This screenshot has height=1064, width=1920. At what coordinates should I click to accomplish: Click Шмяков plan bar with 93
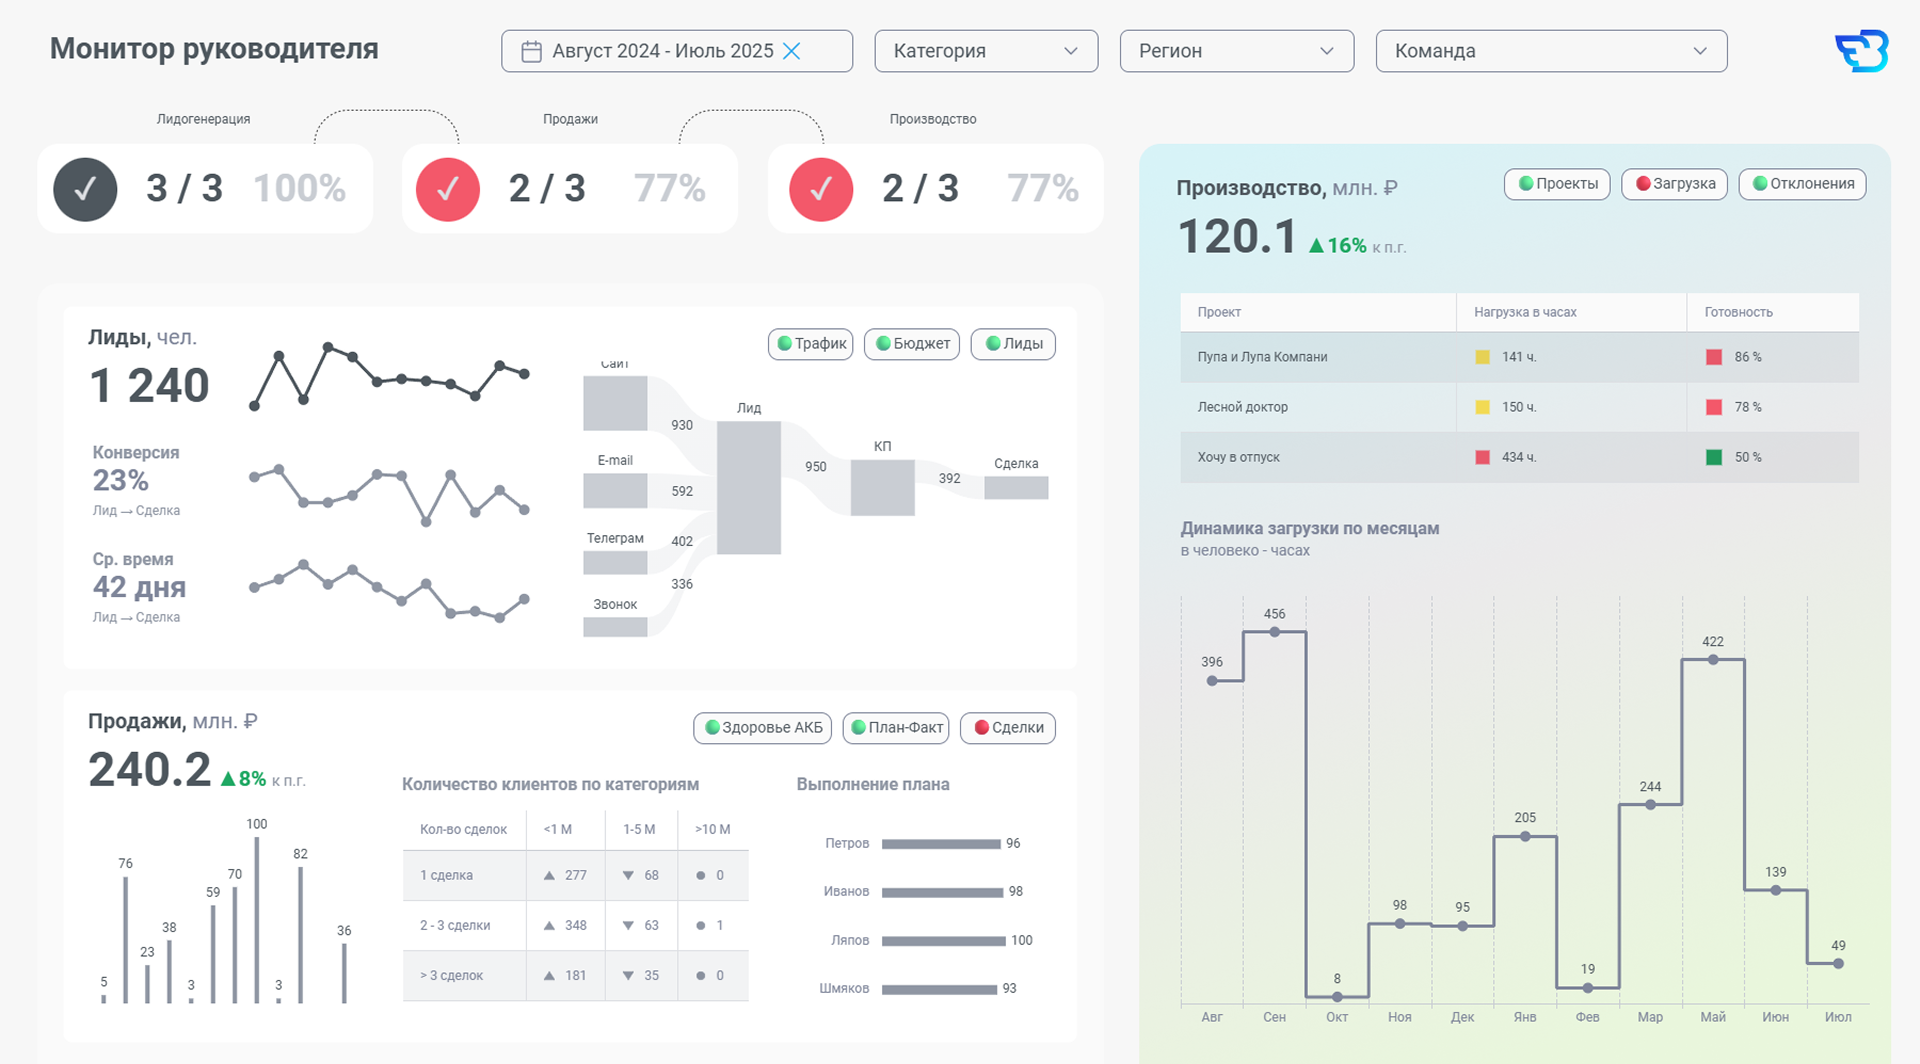point(939,989)
